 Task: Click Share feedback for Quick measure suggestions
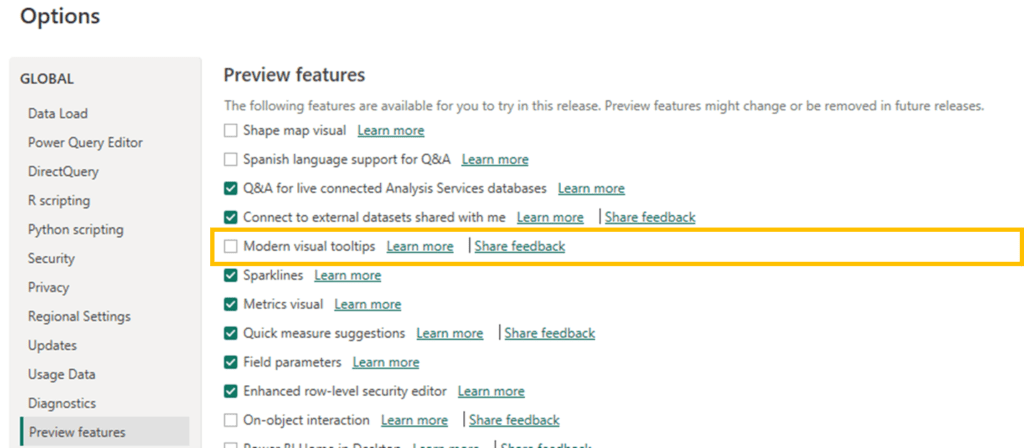point(549,333)
